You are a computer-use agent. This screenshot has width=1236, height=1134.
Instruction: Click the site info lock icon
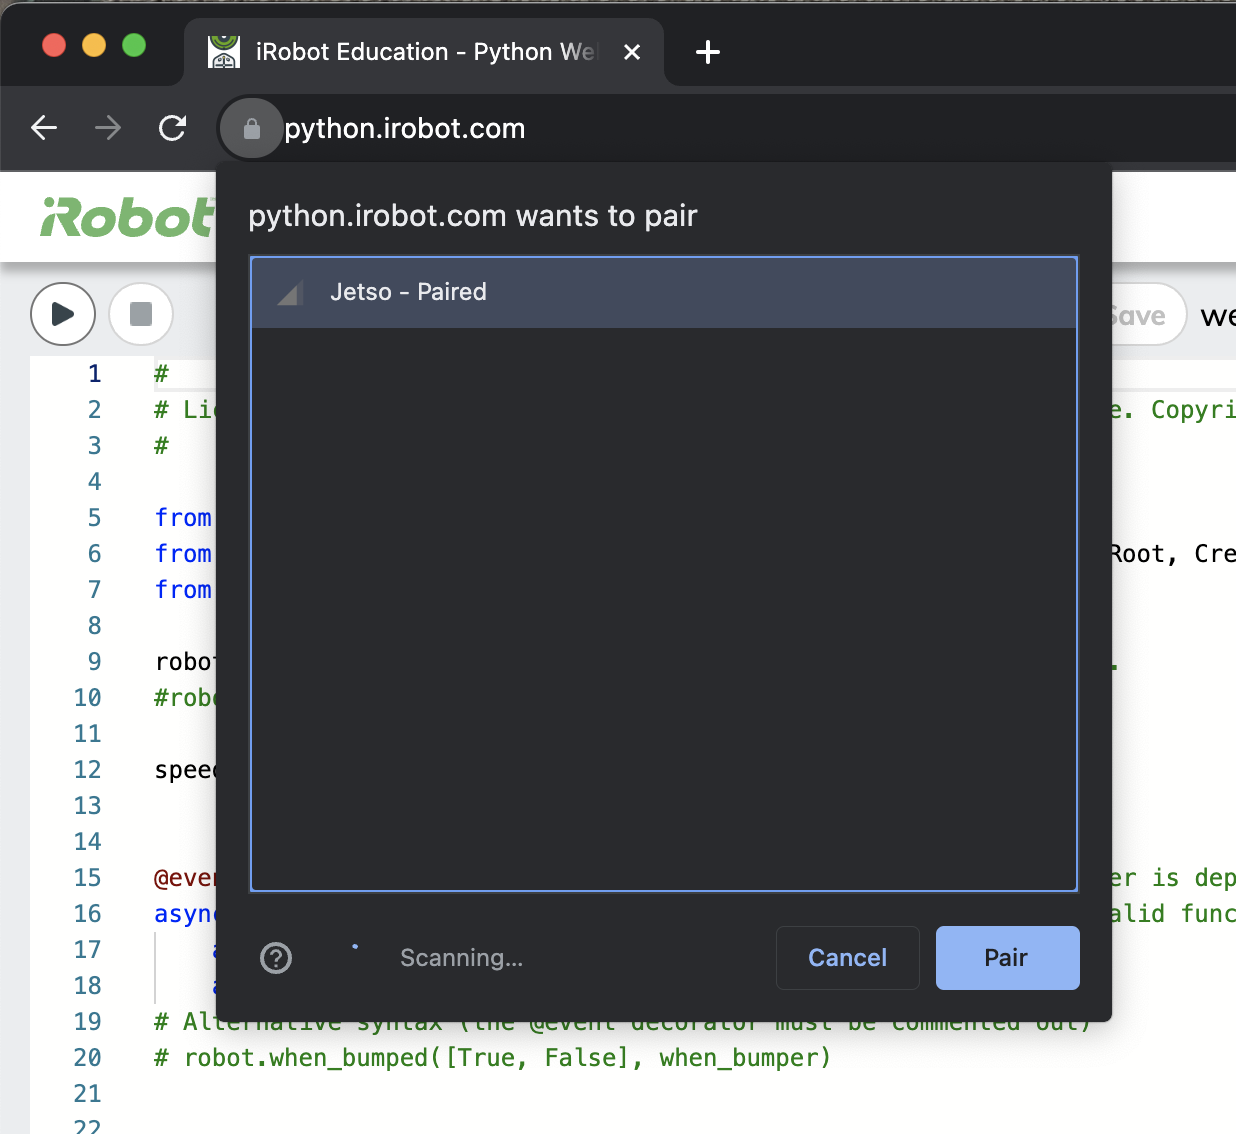click(252, 129)
